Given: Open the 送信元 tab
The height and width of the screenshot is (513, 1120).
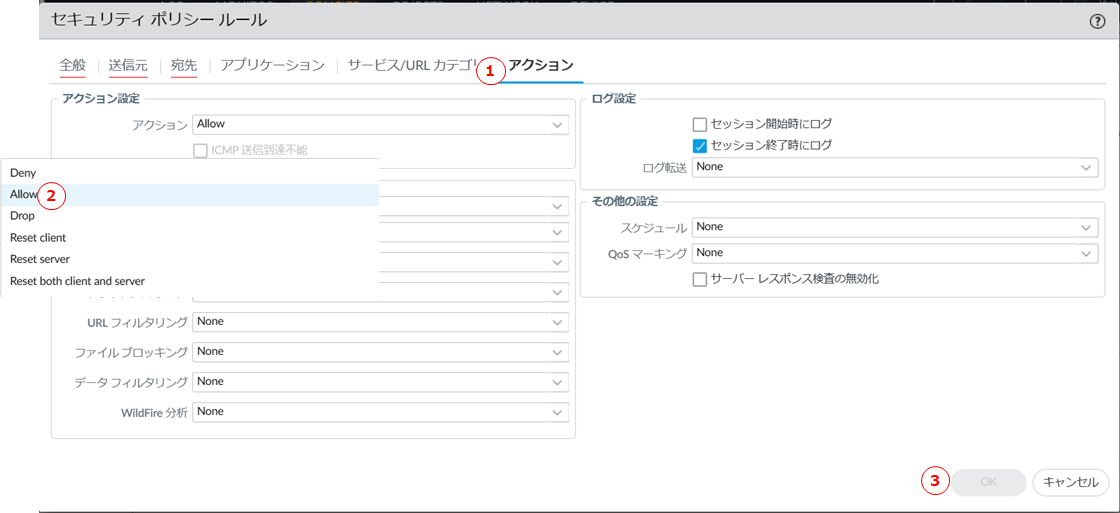Looking at the screenshot, I should click(128, 65).
